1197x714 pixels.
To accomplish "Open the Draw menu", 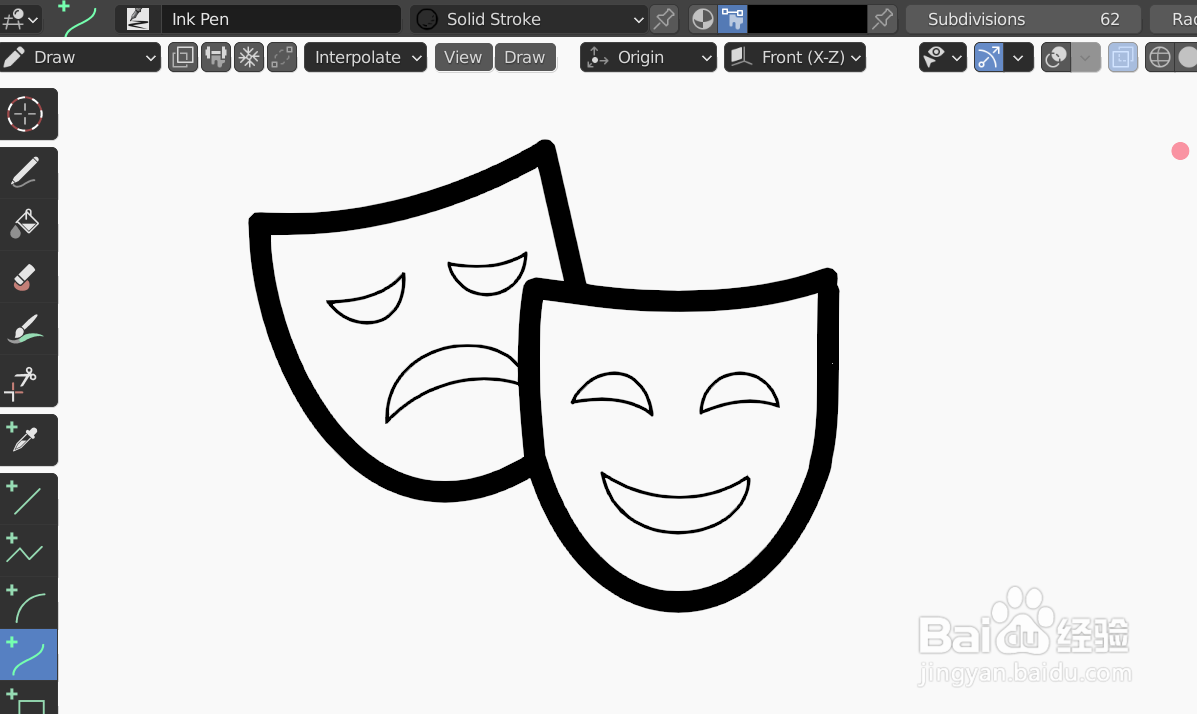I will 525,57.
